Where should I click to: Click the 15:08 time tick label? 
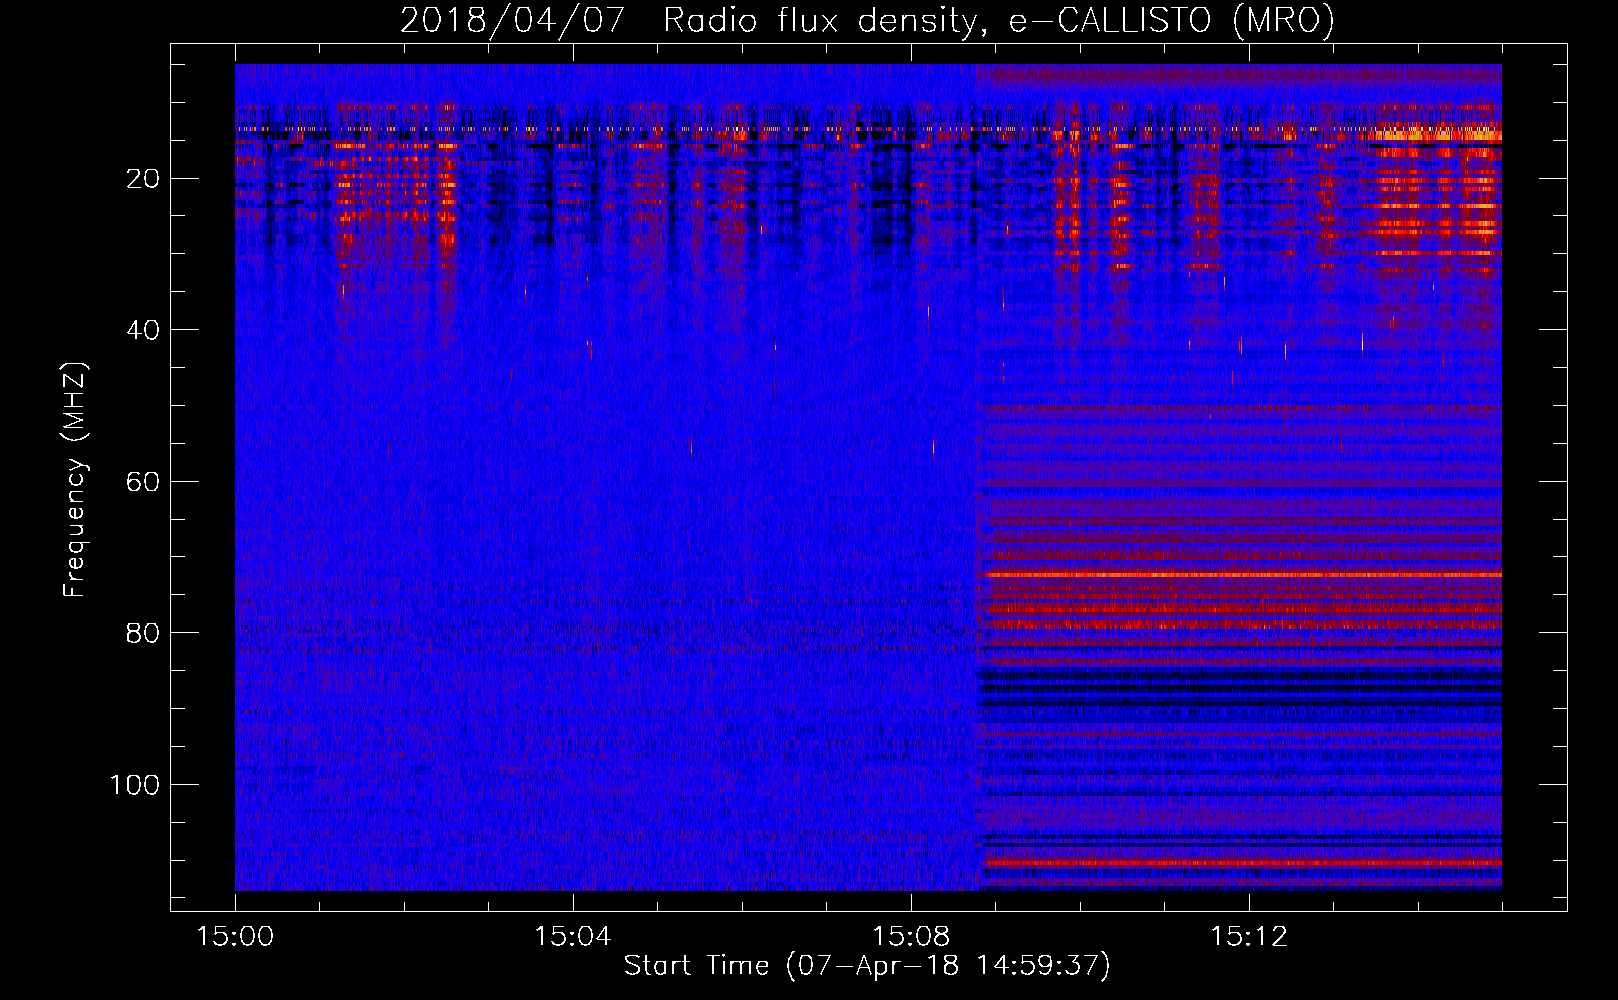coord(911,937)
